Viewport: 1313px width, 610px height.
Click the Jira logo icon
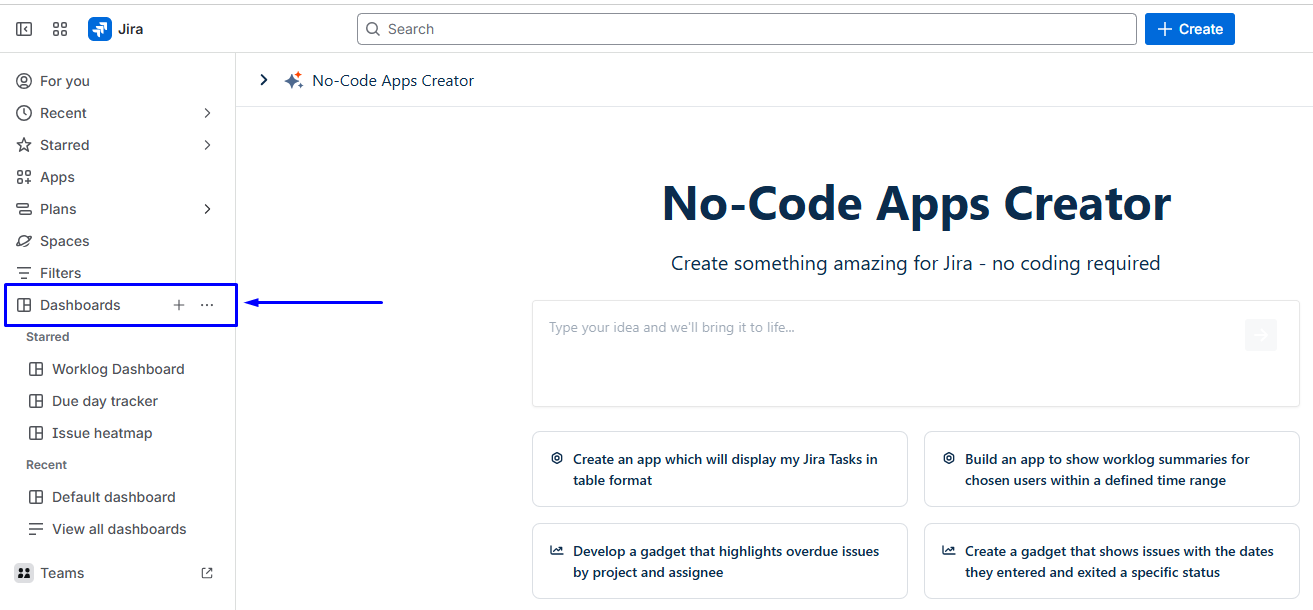(x=100, y=29)
